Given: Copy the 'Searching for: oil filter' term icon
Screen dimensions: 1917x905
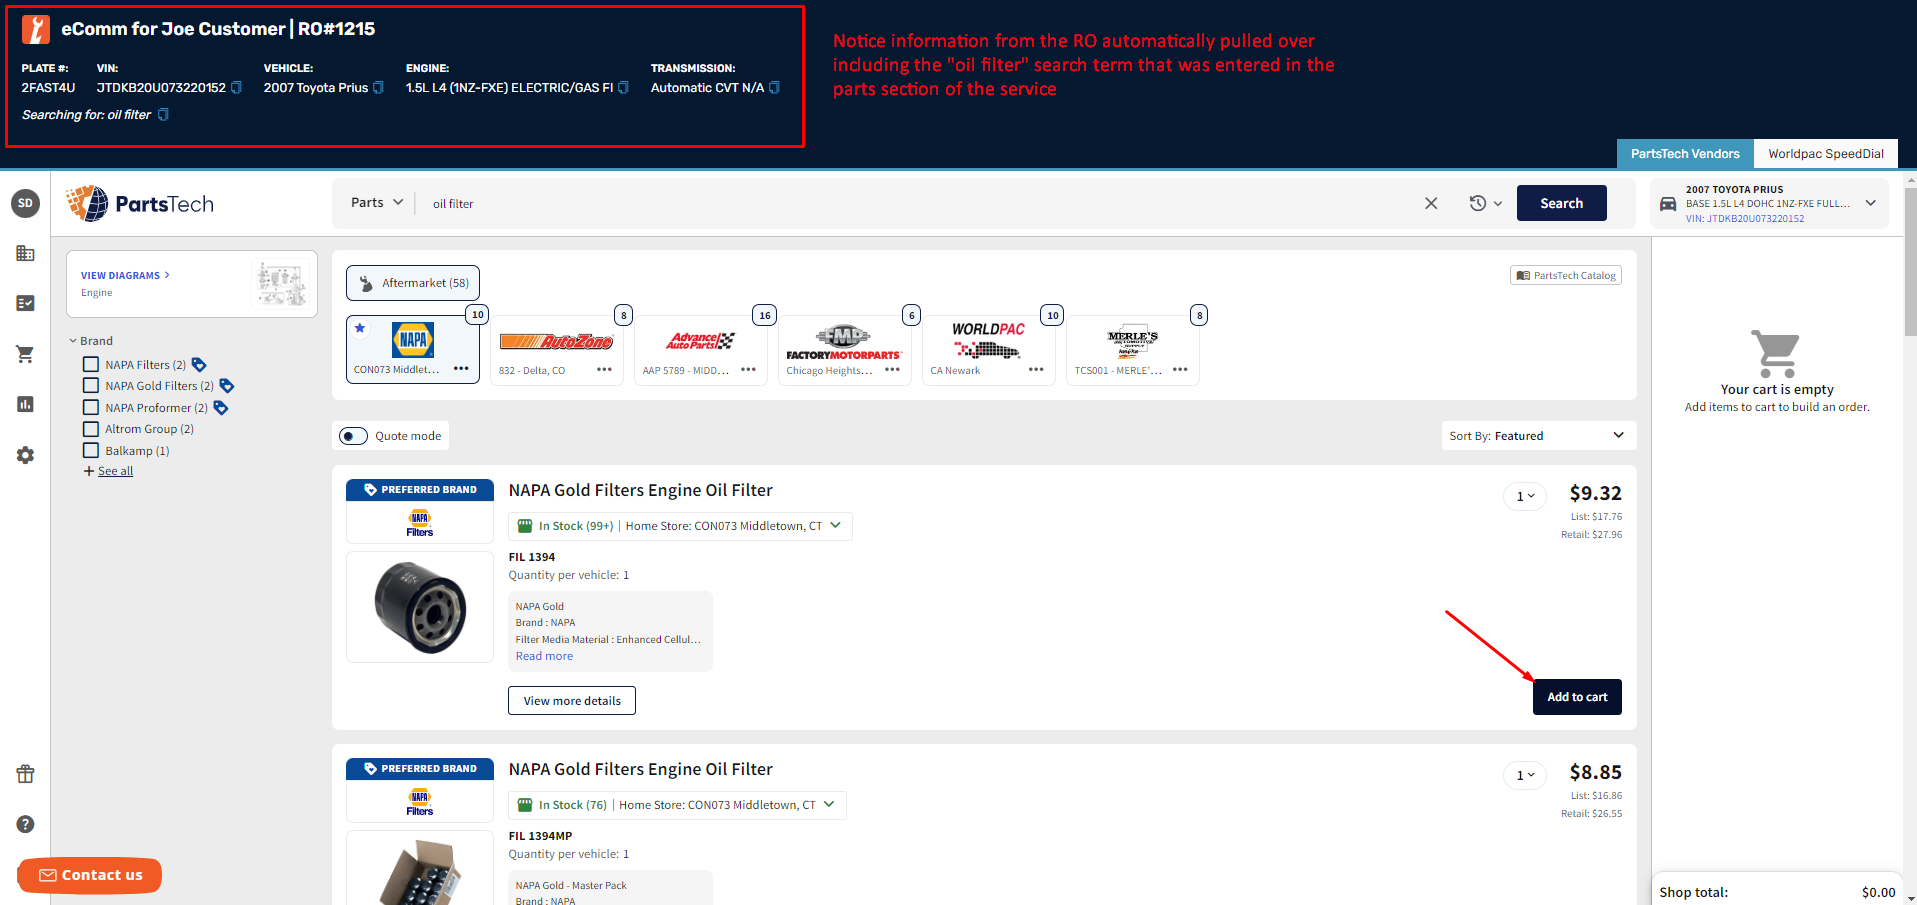Looking at the screenshot, I should click(163, 115).
